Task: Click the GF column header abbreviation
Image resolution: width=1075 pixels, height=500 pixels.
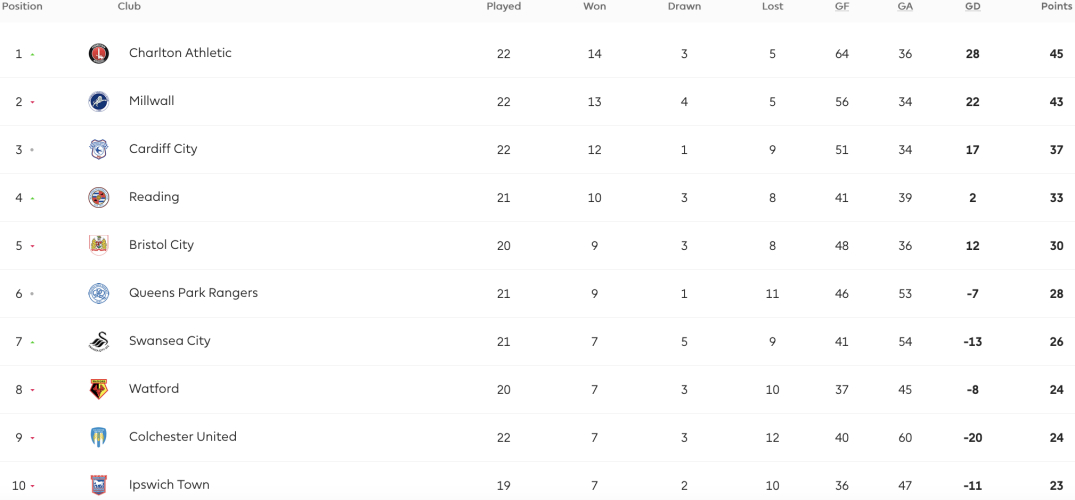Action: coord(842,6)
